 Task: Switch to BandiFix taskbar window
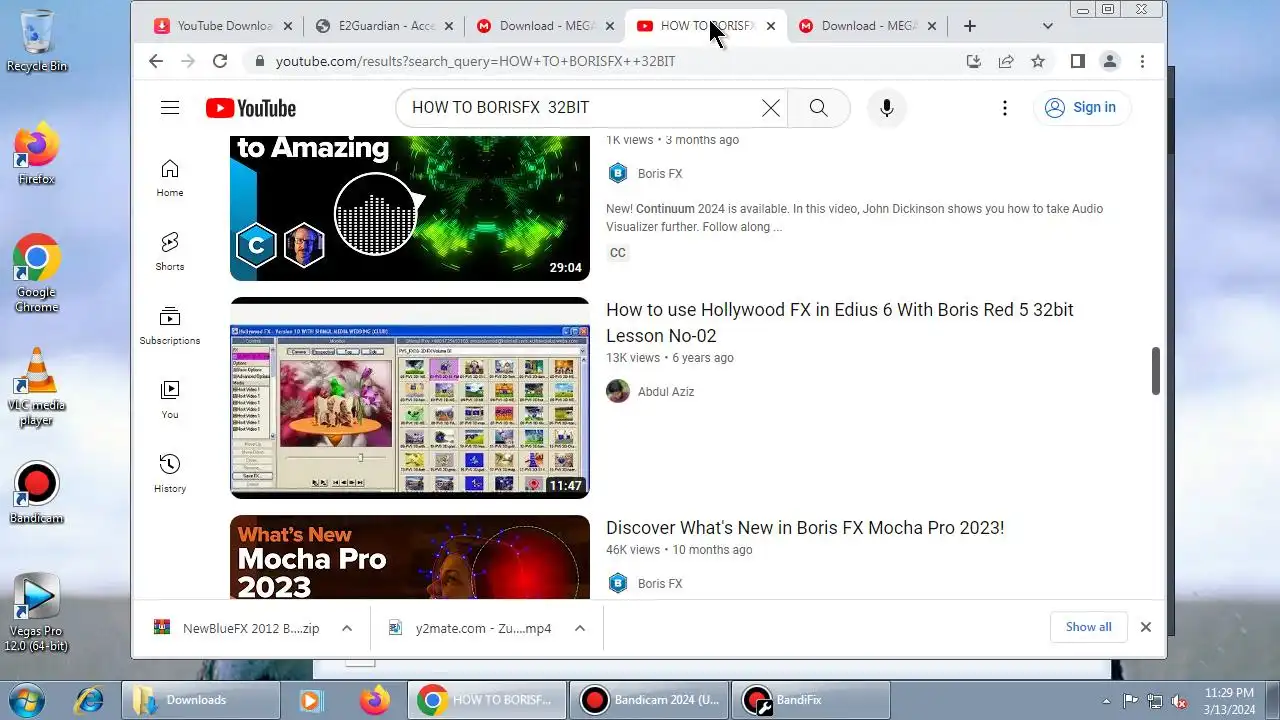click(811, 700)
